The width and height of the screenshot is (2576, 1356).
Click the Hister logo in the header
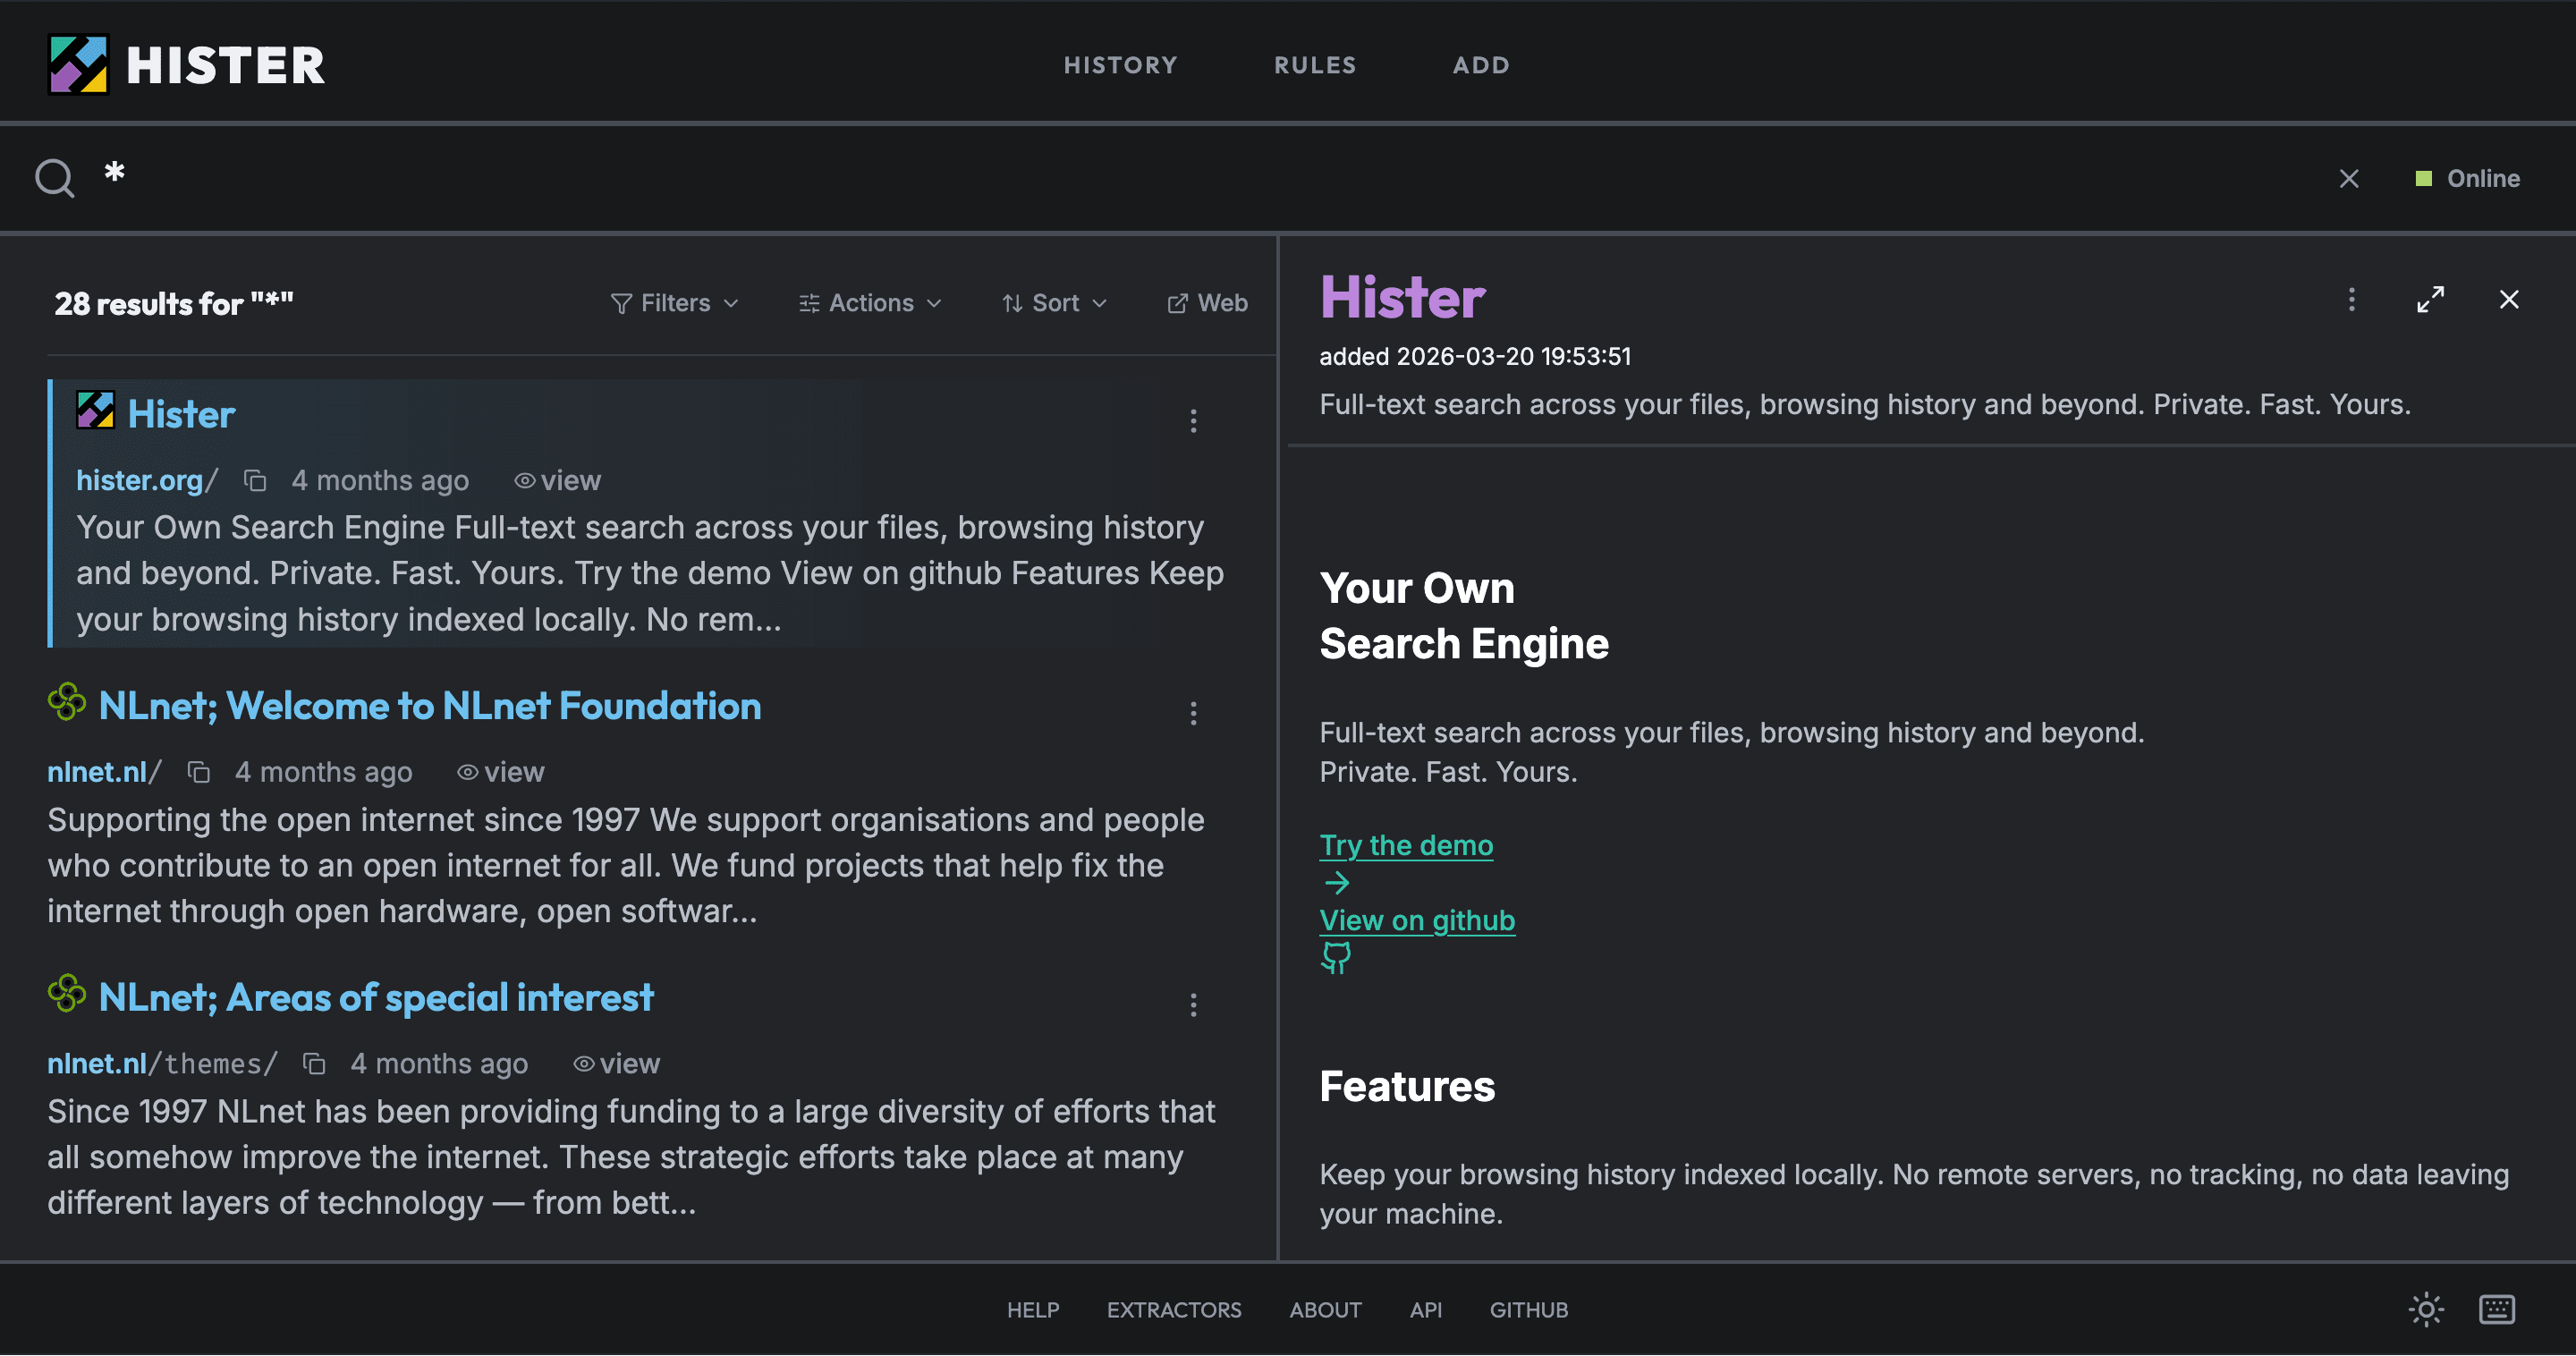pos(186,65)
